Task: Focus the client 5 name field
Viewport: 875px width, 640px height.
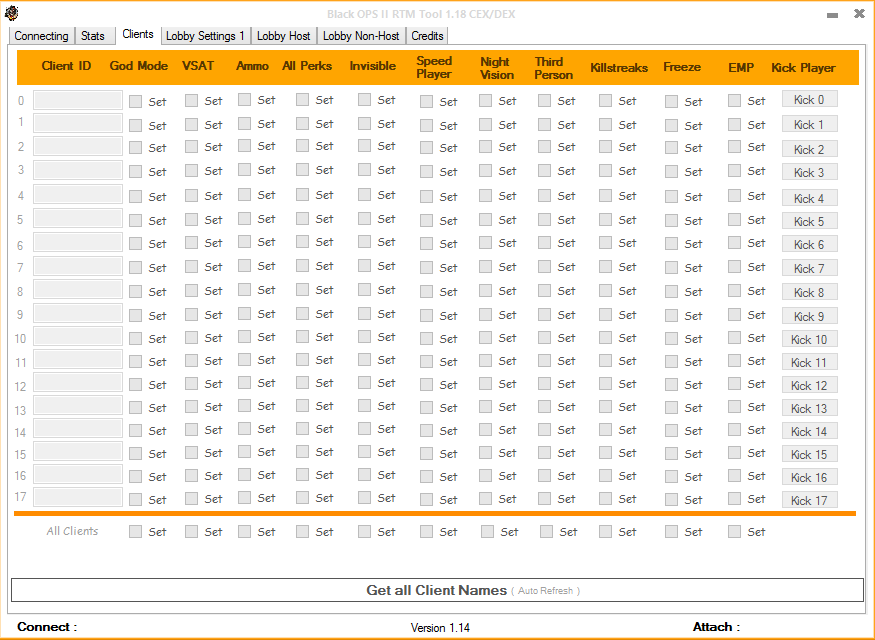Action: point(78,218)
